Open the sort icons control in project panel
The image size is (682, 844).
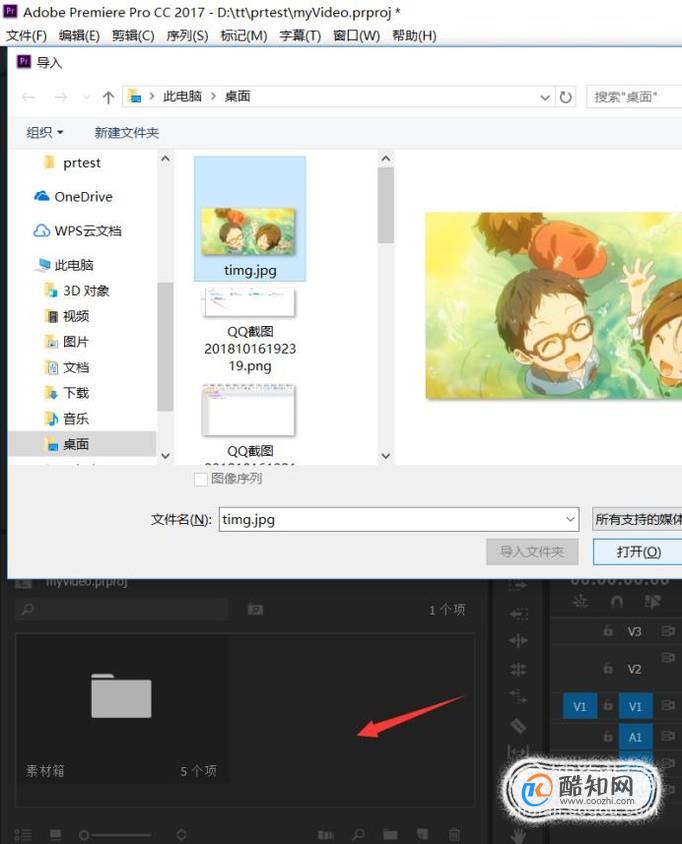[x=181, y=835]
